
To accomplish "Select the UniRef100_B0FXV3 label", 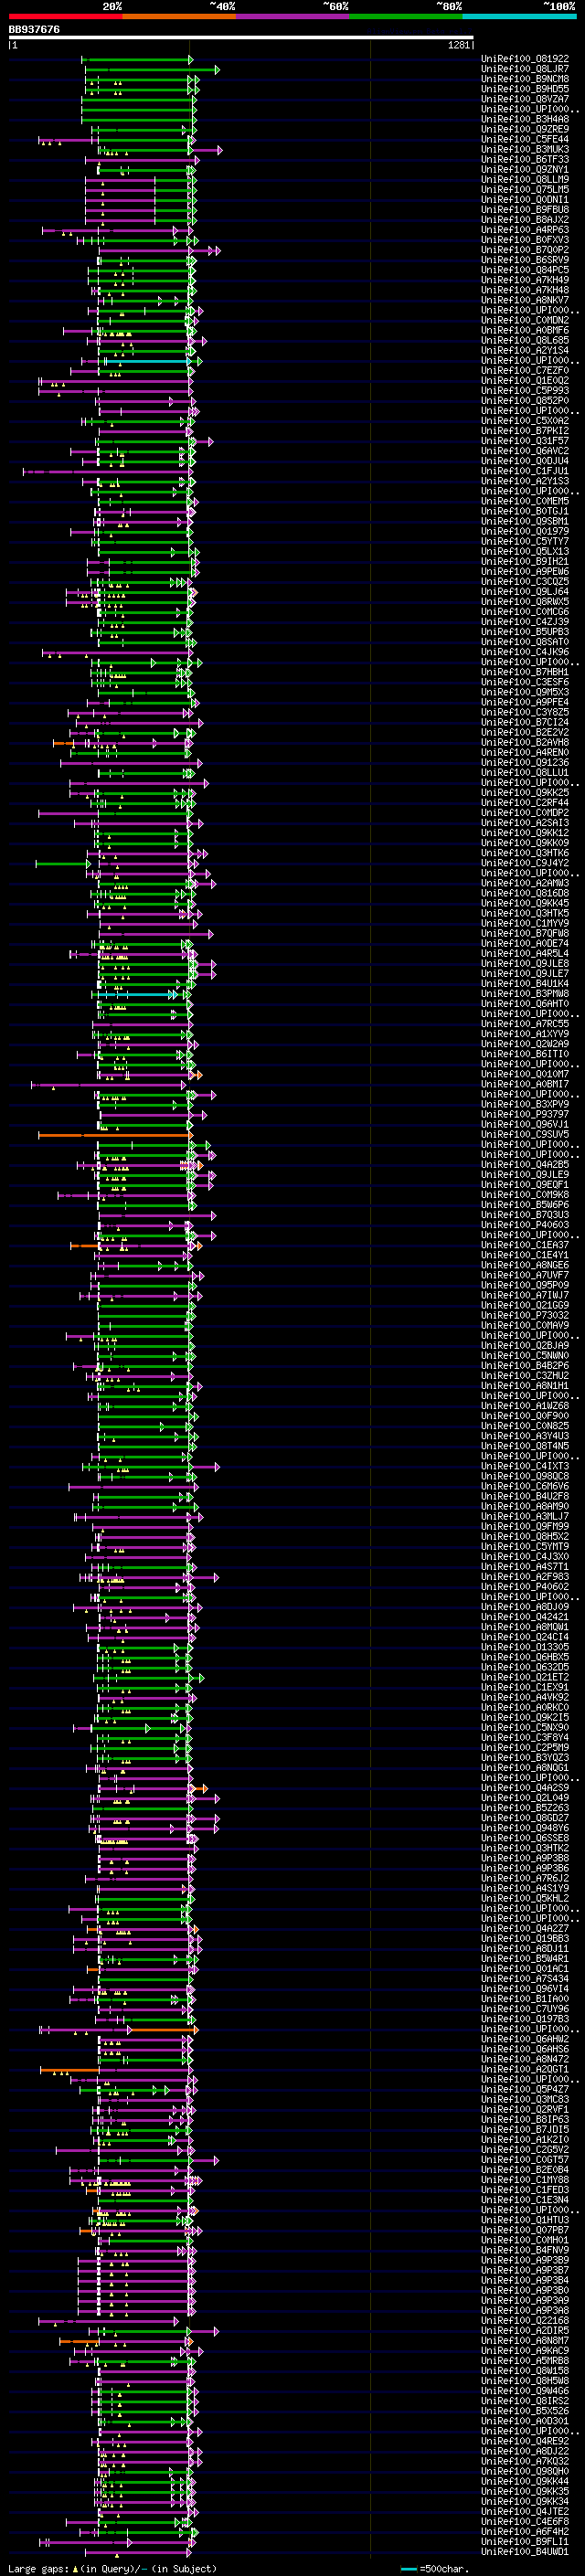I will (525, 239).
